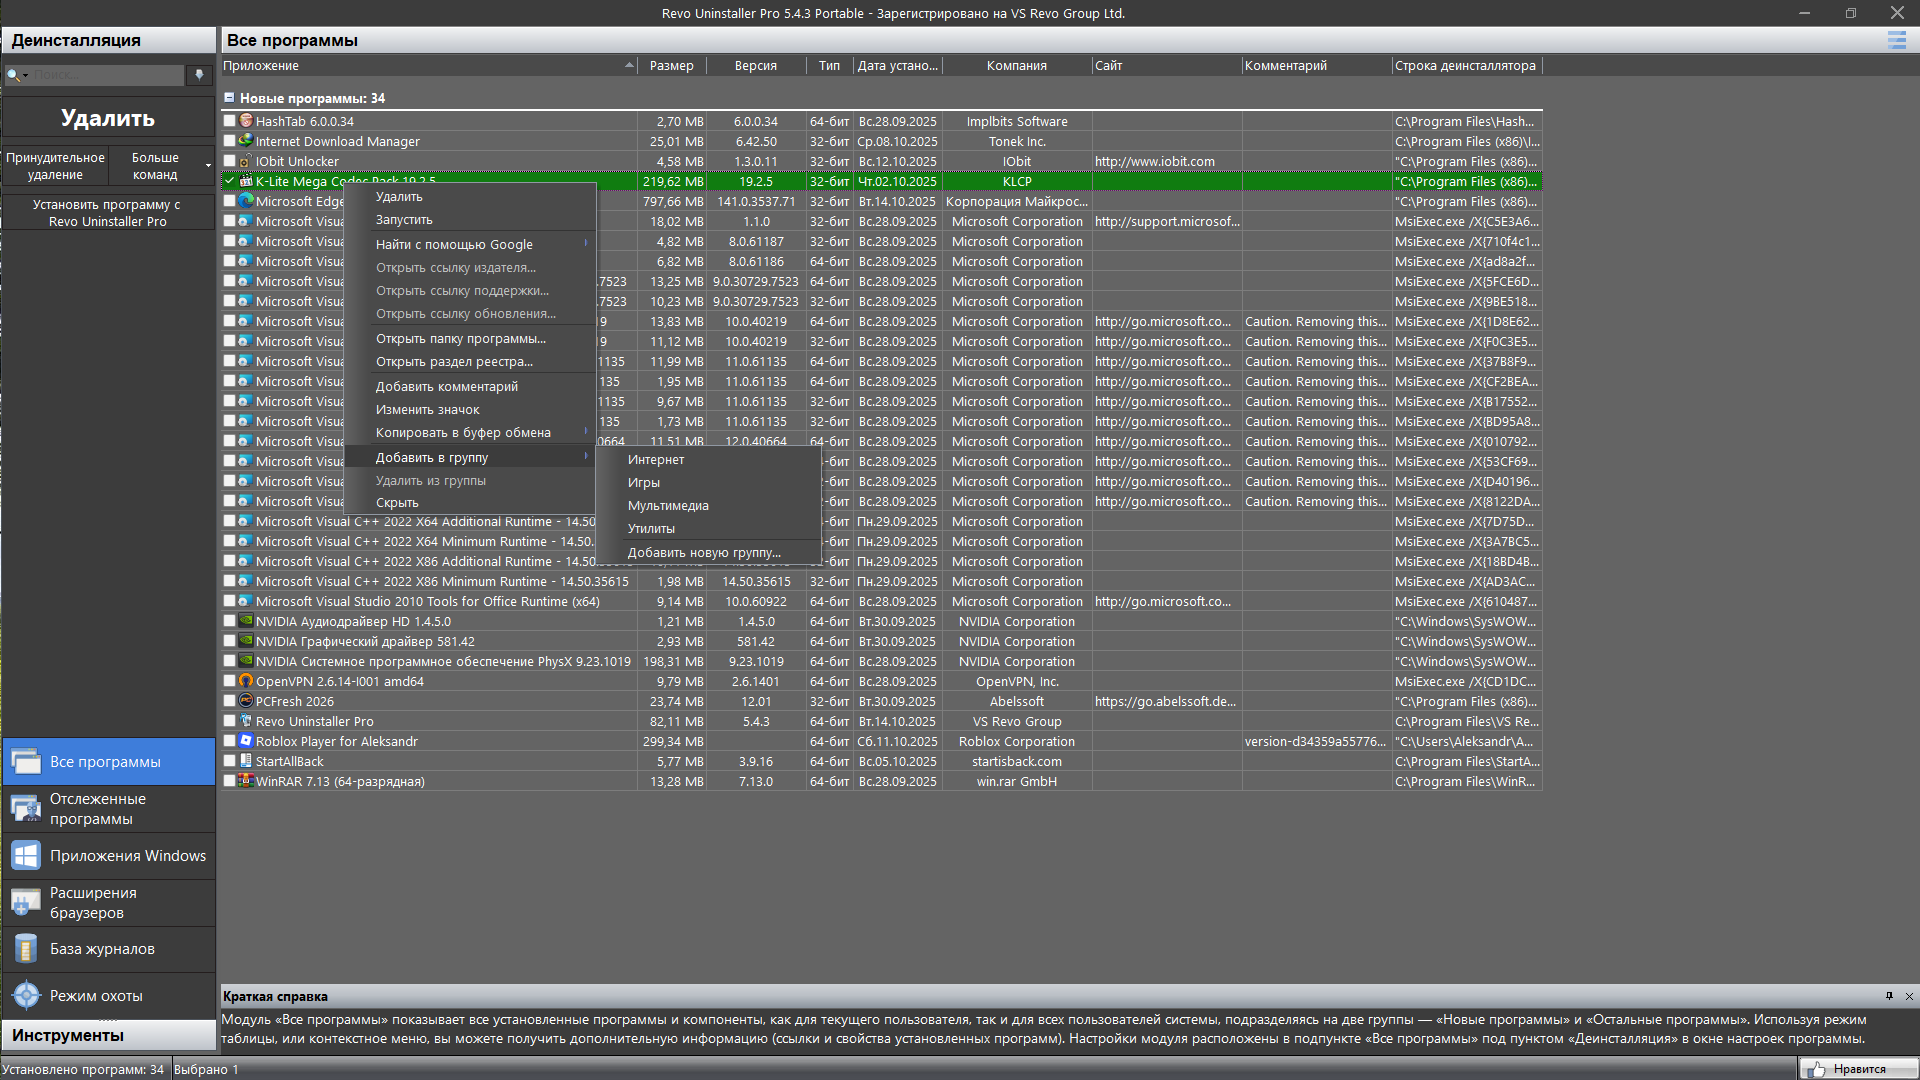Image resolution: width=1920 pixels, height=1080 pixels.
Task: Click the pin icon in Краткая справка panel
Action: pyautogui.click(x=1889, y=996)
